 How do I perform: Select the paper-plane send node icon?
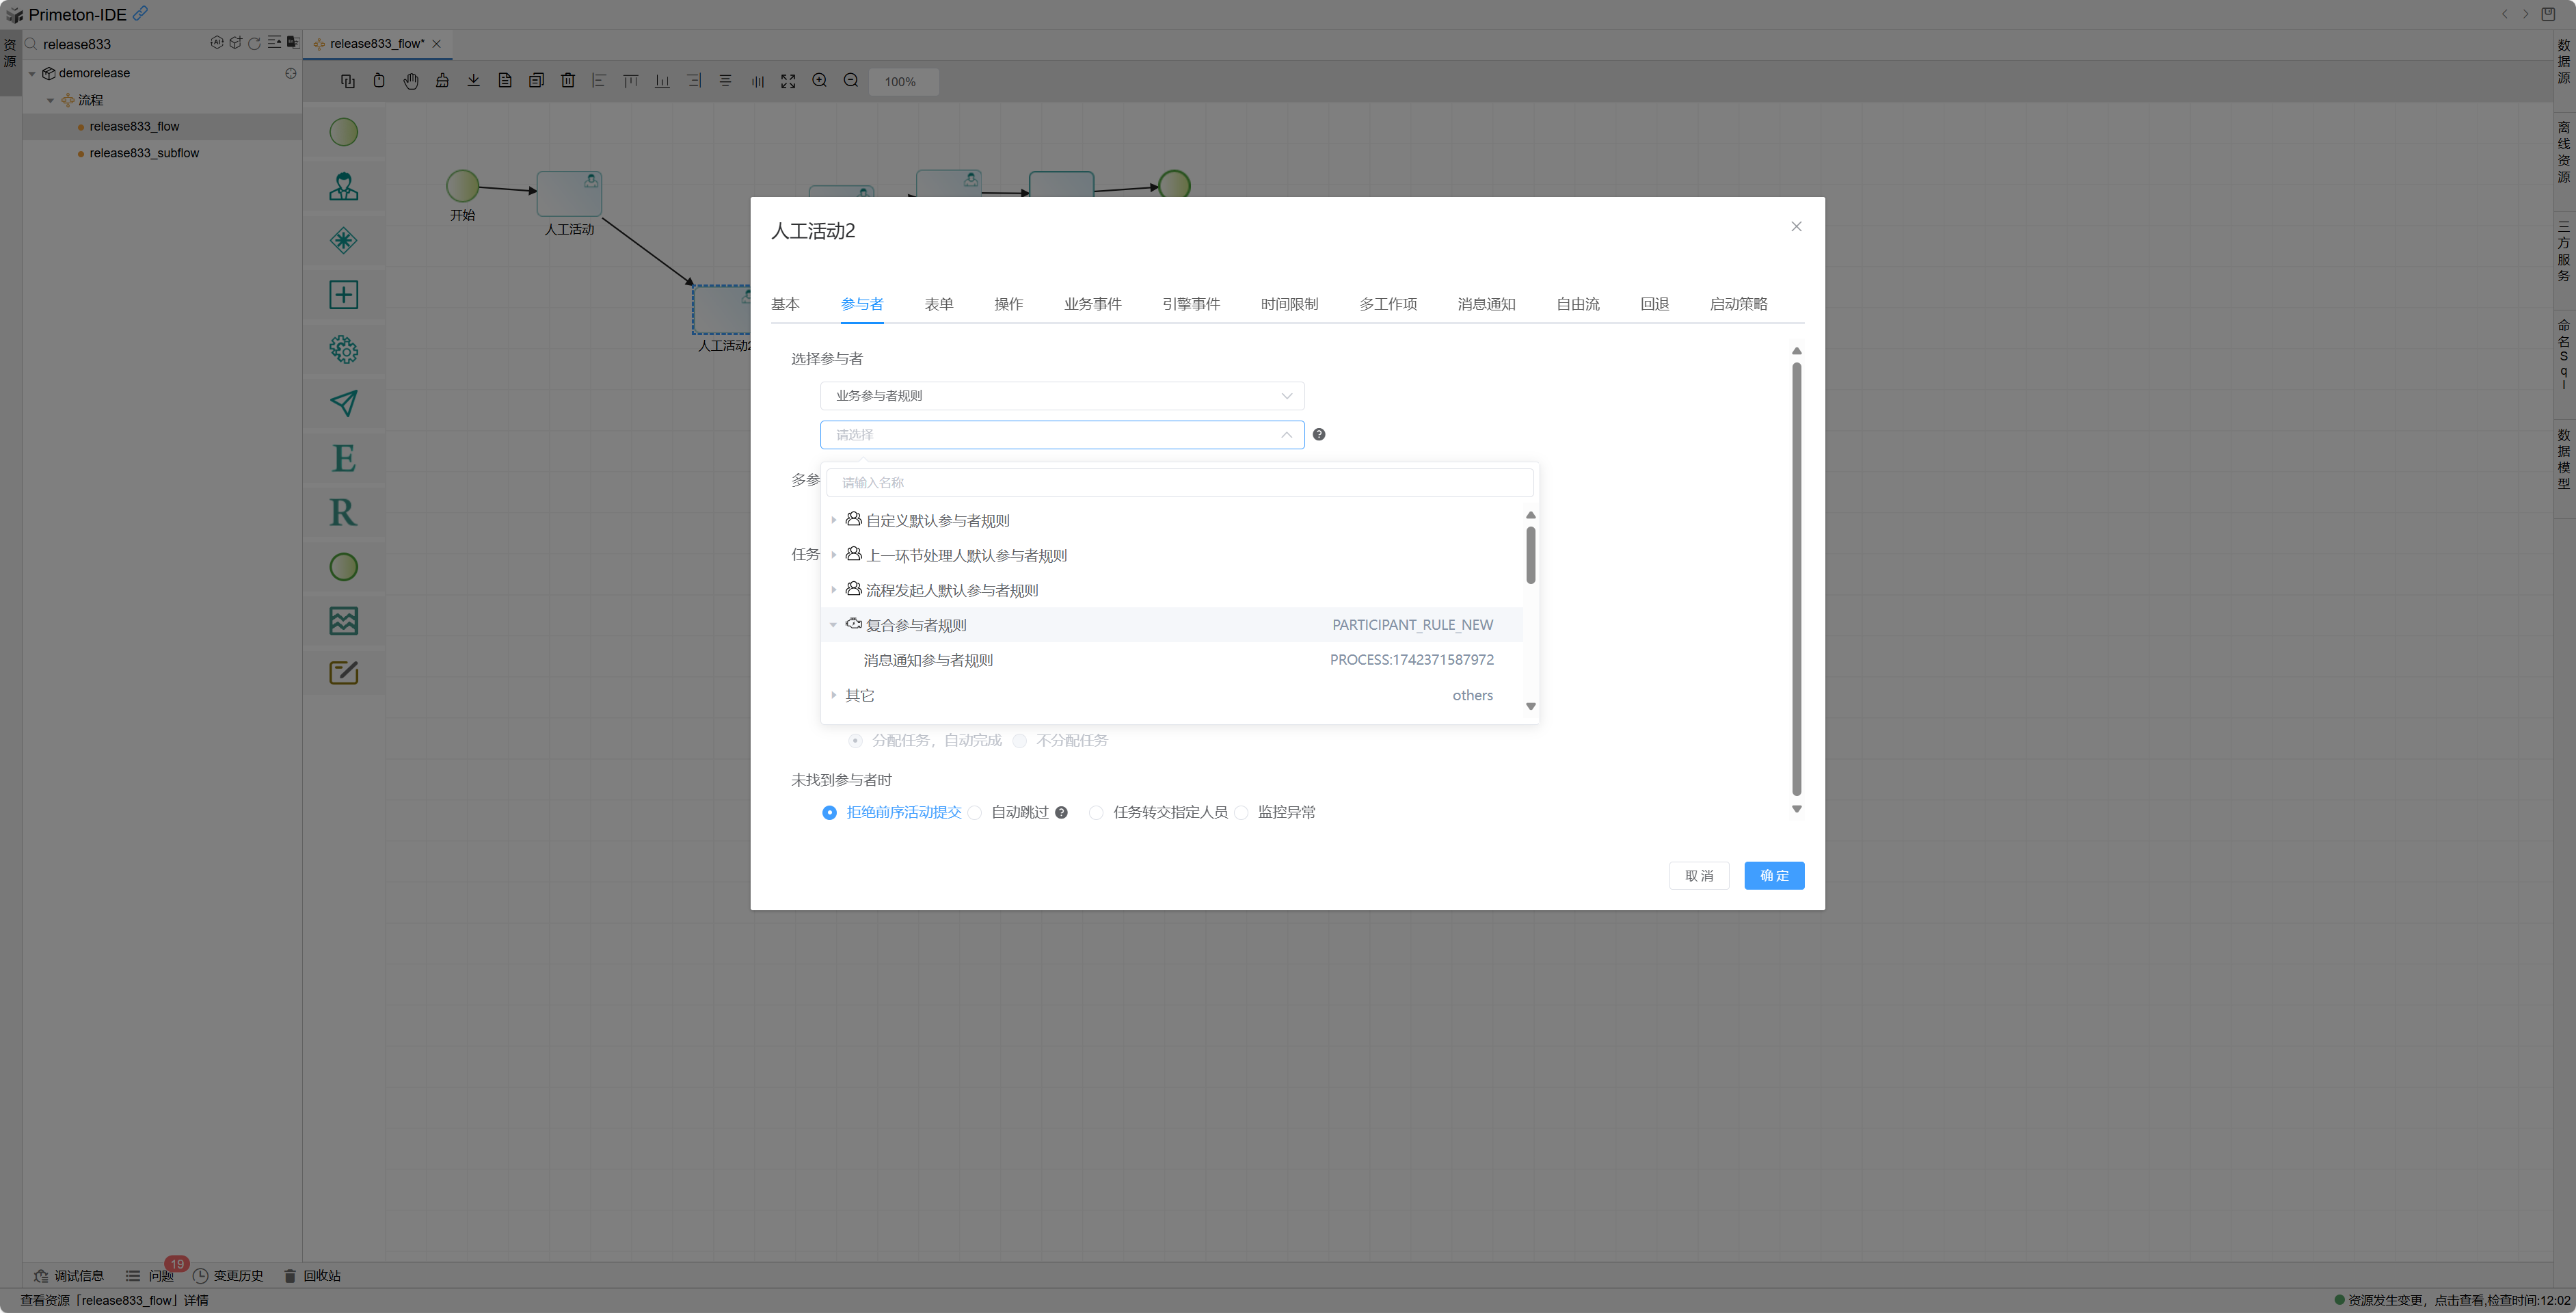pos(343,403)
